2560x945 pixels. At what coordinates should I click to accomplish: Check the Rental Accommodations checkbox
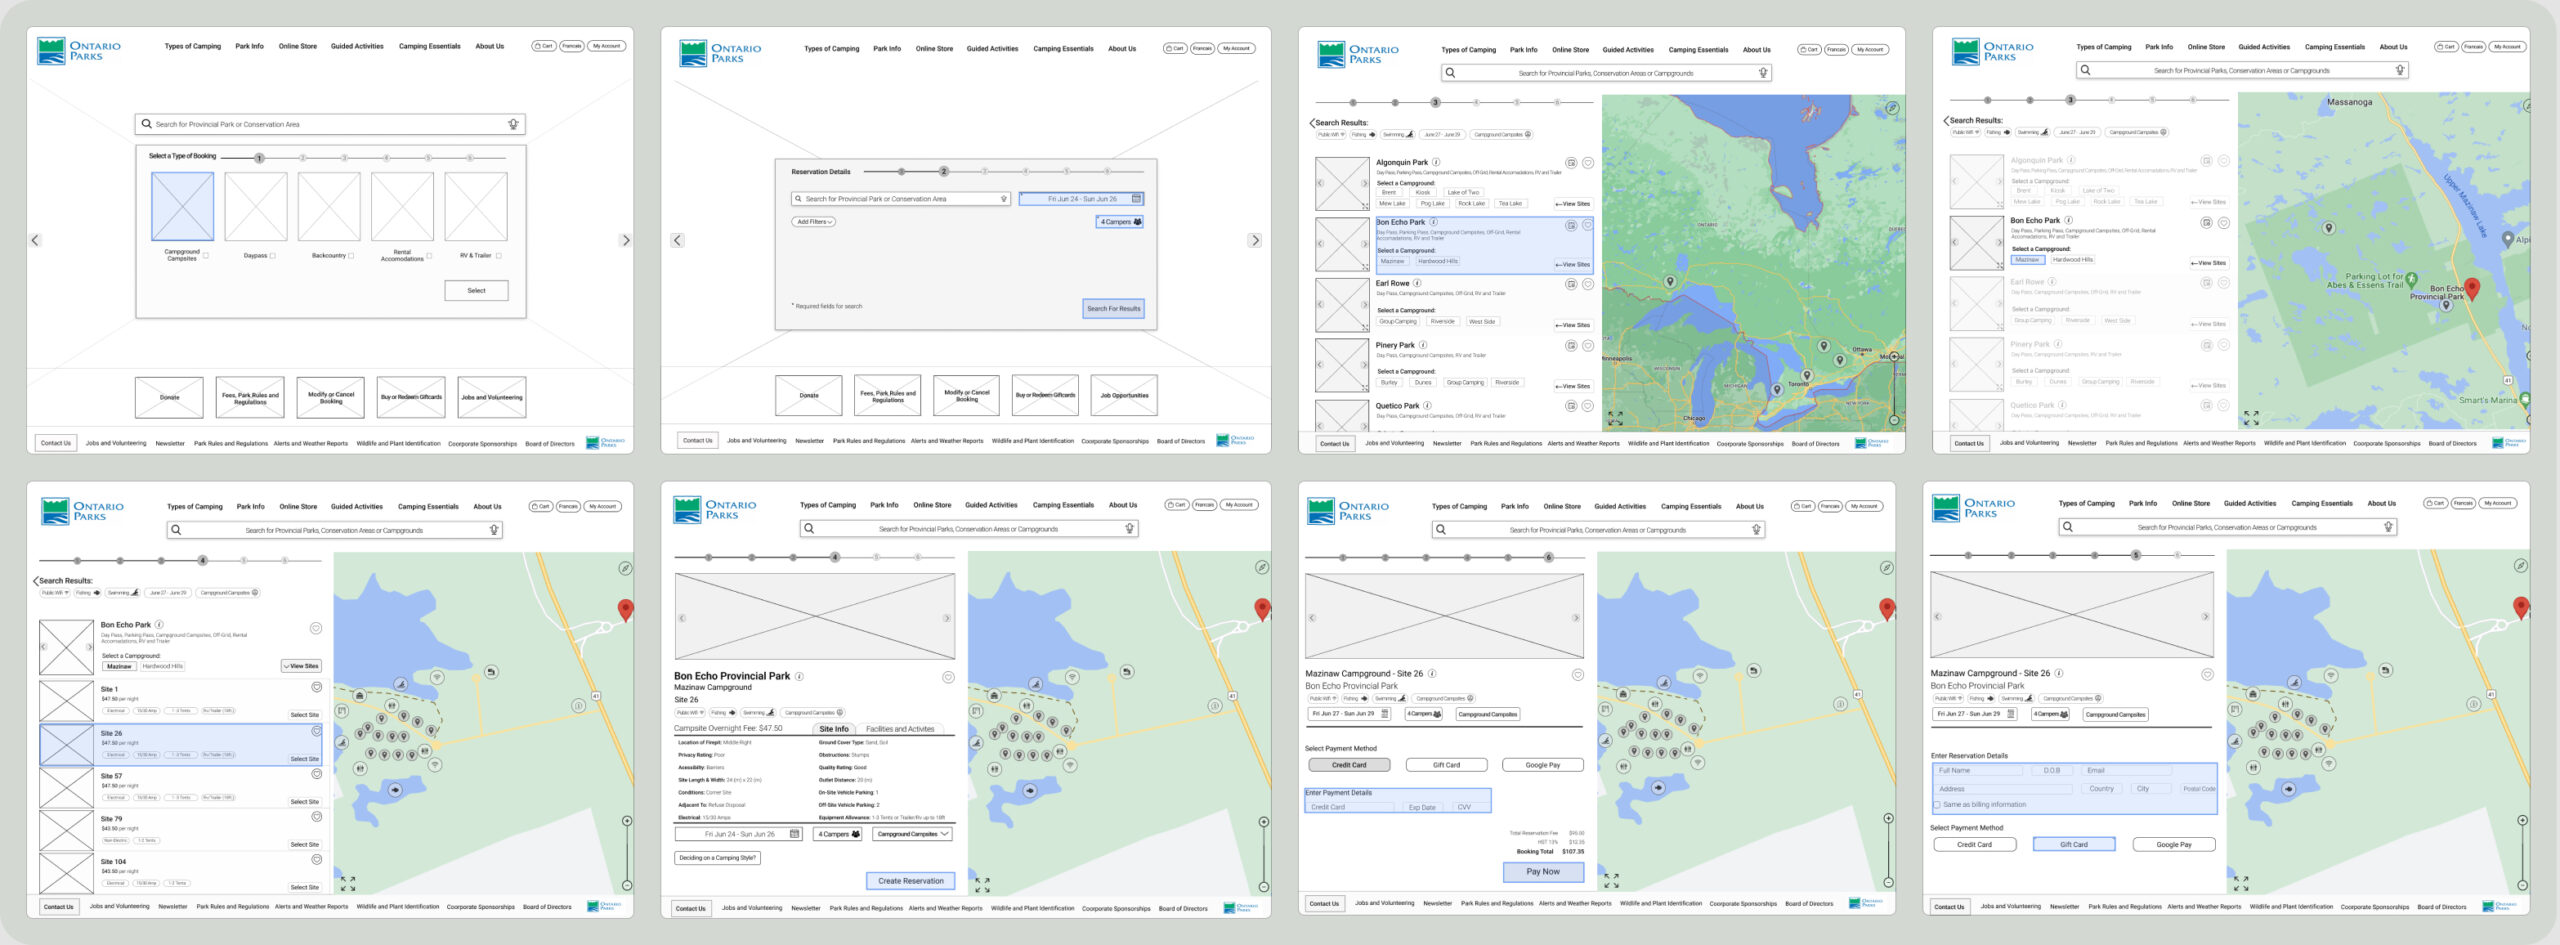coord(429,256)
